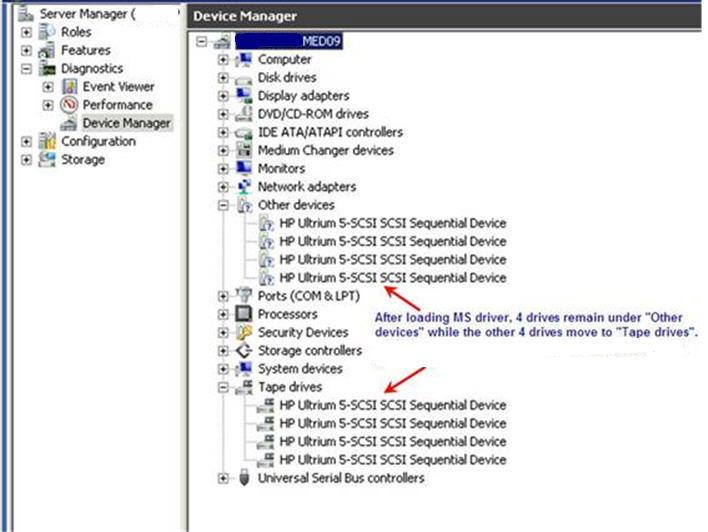Expand the Storage controllers category
The height and width of the screenshot is (532, 708).
(x=223, y=350)
